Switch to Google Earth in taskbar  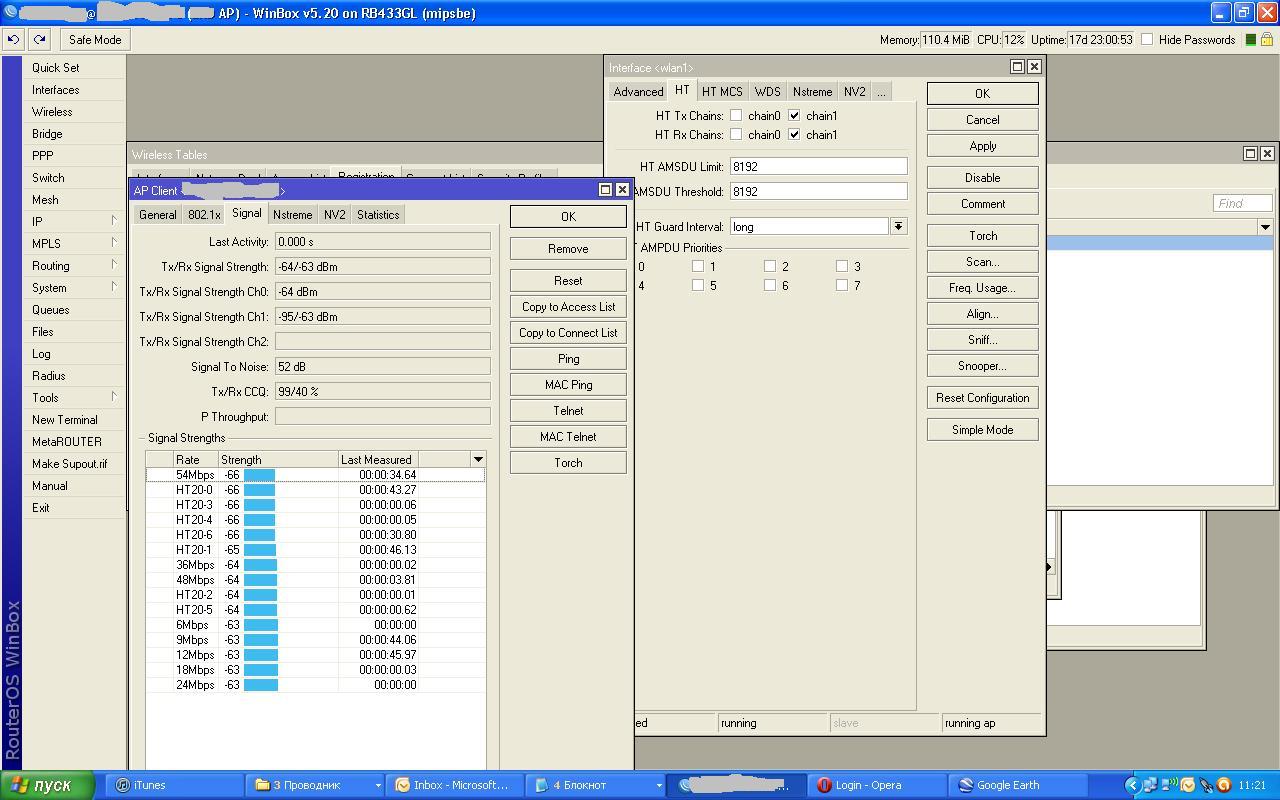click(1007, 785)
